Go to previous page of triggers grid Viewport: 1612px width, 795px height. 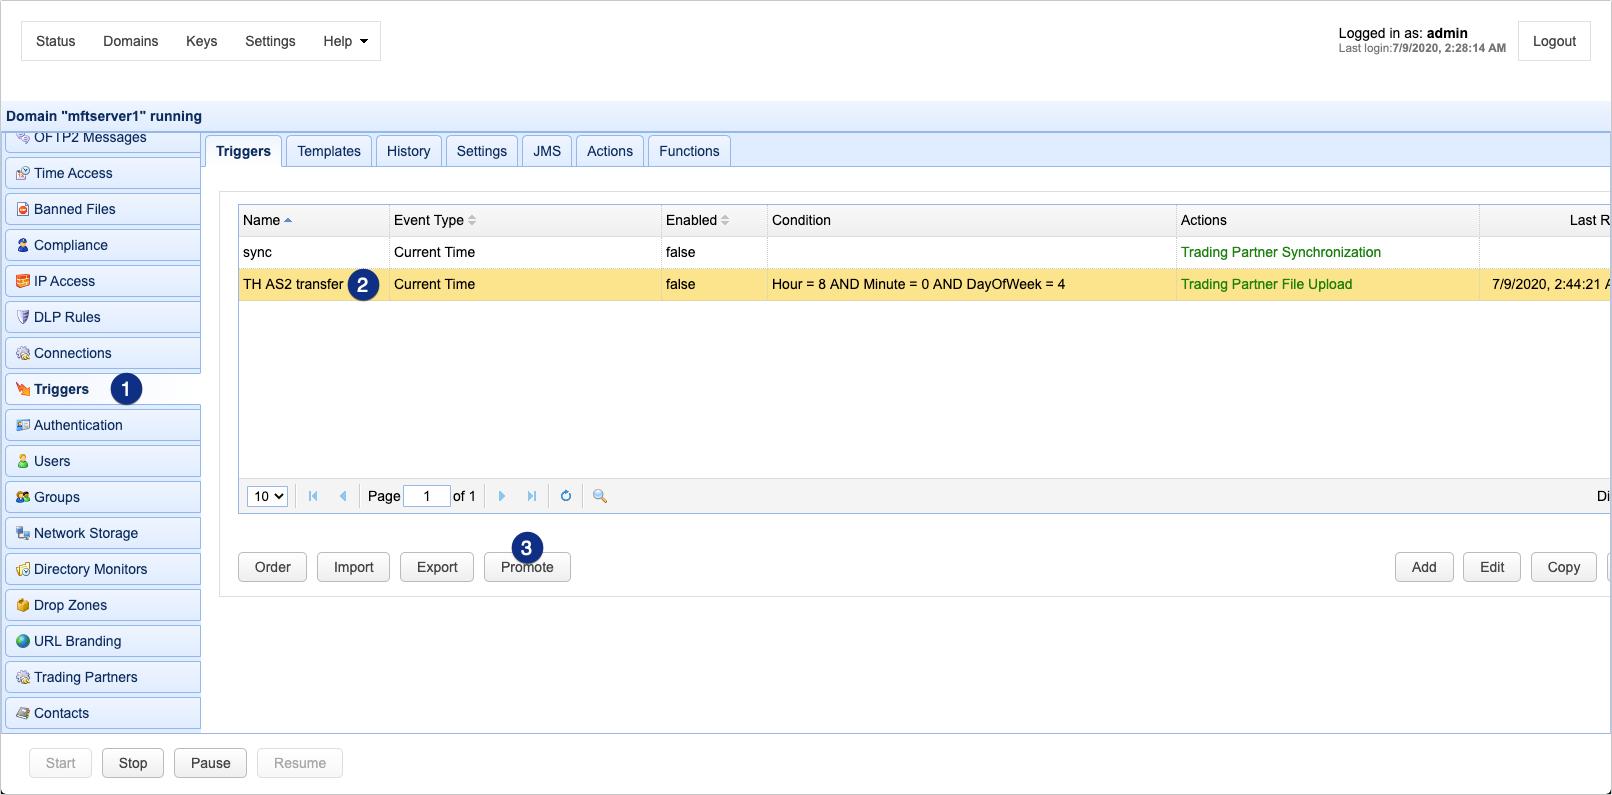click(343, 496)
